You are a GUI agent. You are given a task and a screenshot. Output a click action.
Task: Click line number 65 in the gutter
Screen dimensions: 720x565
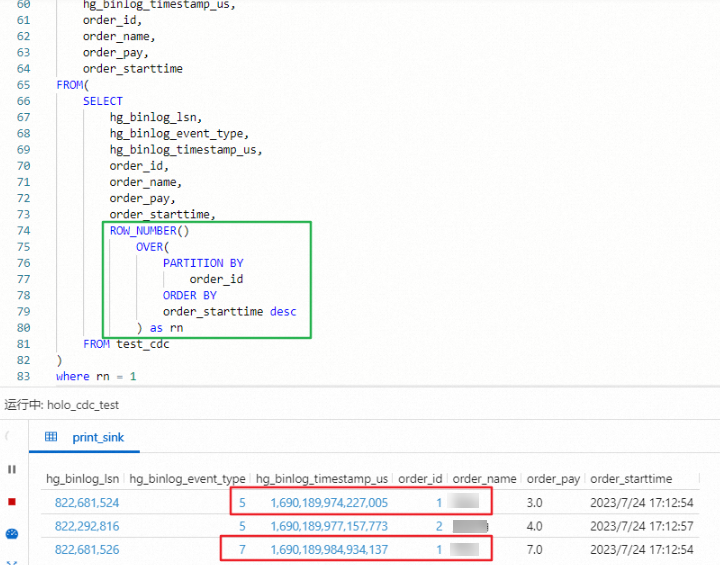(x=23, y=85)
